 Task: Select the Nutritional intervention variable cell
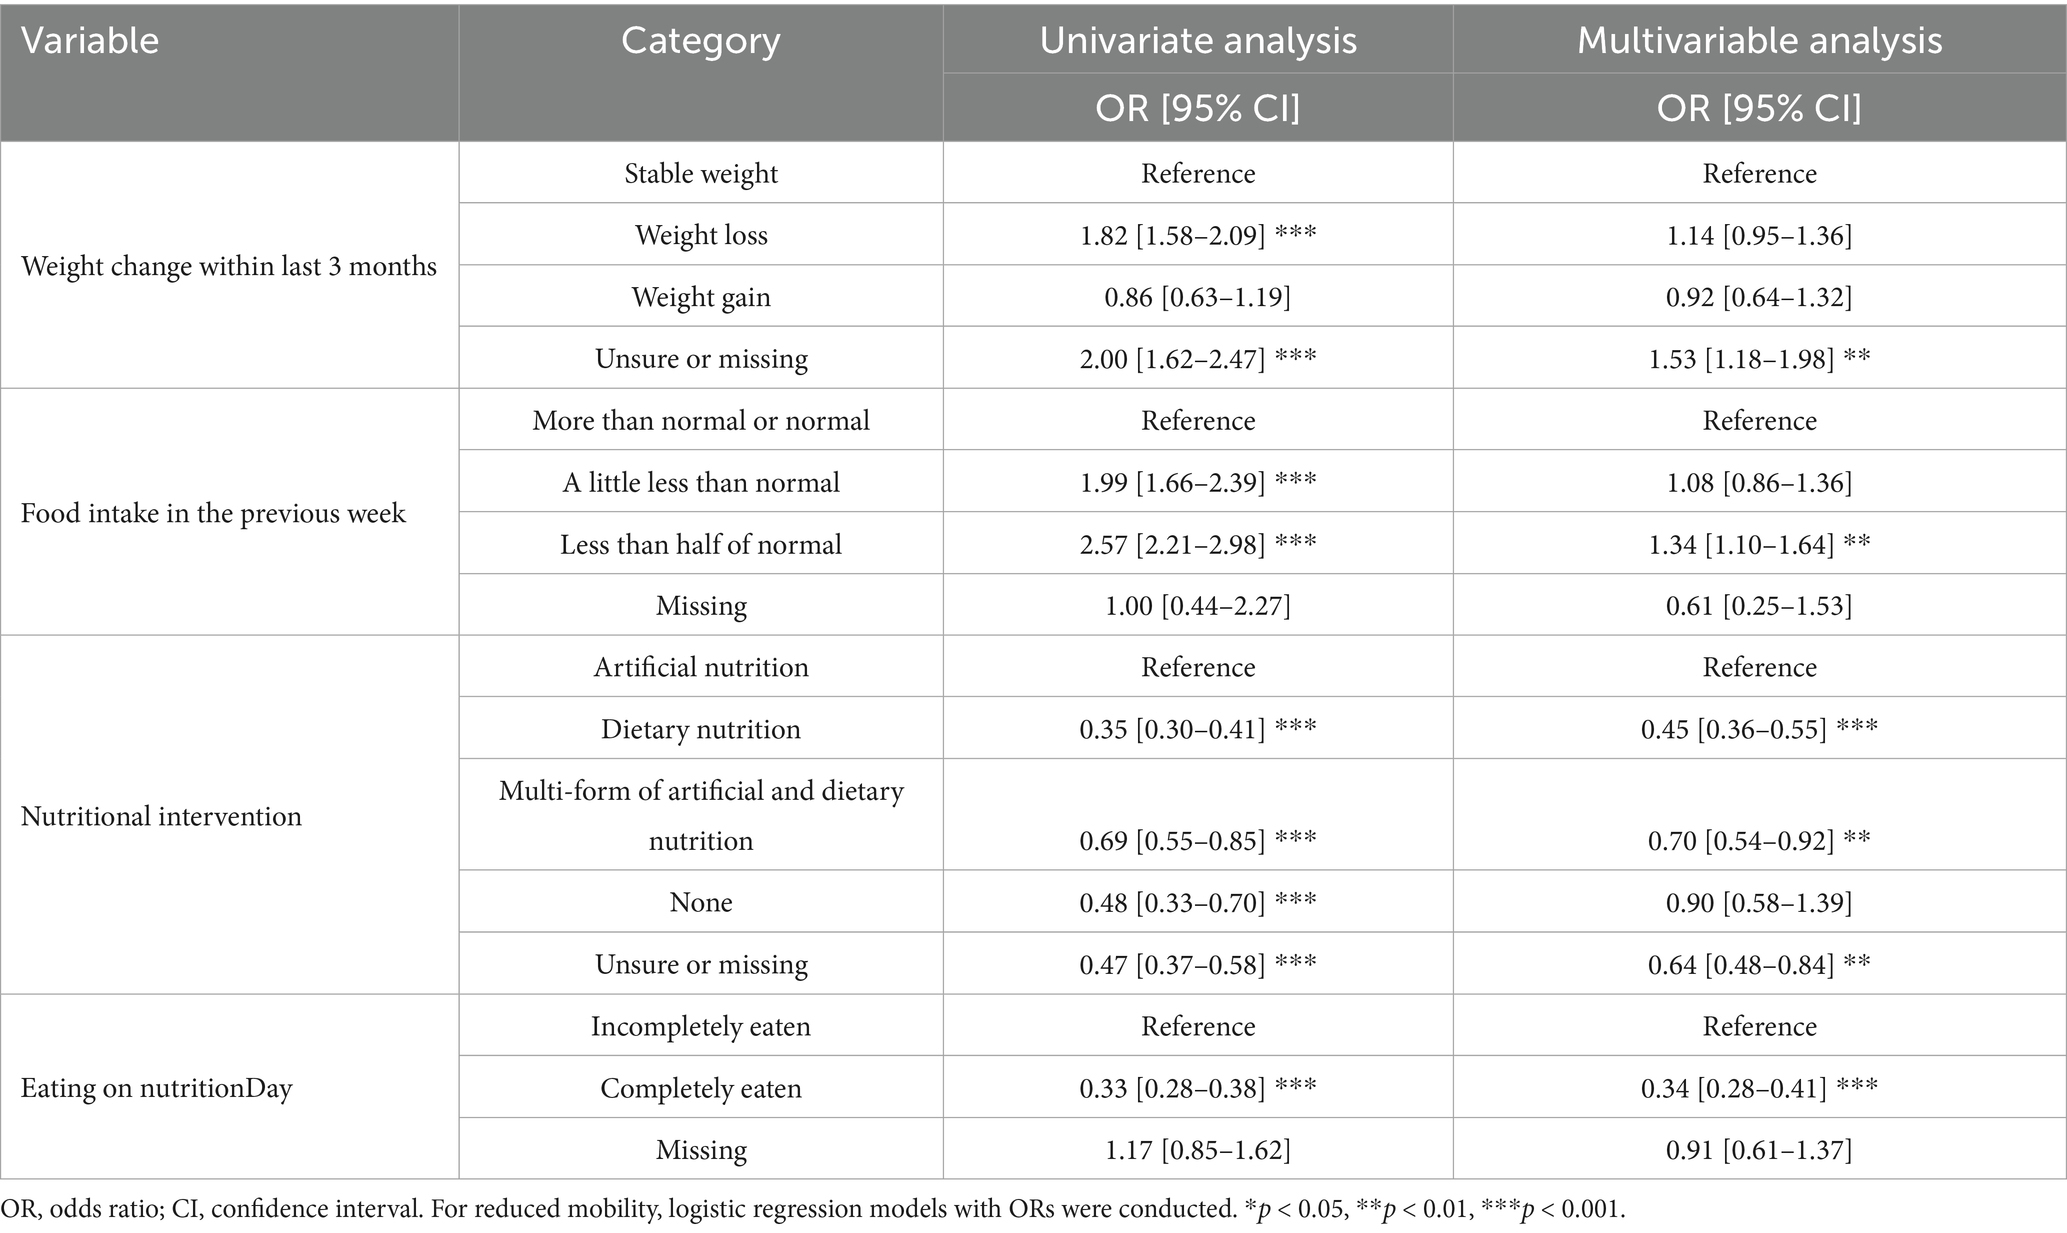161,816
